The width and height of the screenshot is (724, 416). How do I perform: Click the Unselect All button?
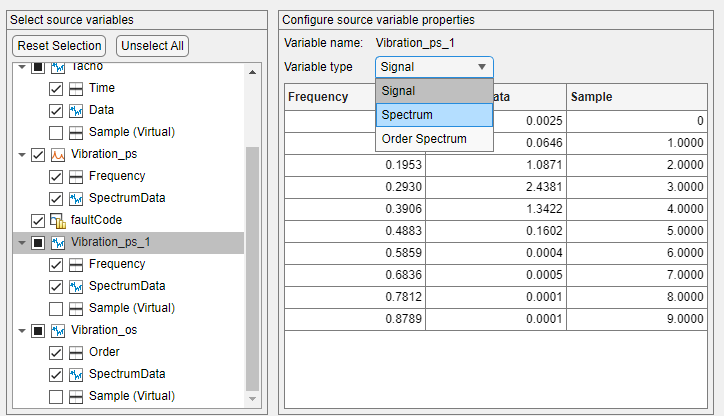click(x=152, y=46)
